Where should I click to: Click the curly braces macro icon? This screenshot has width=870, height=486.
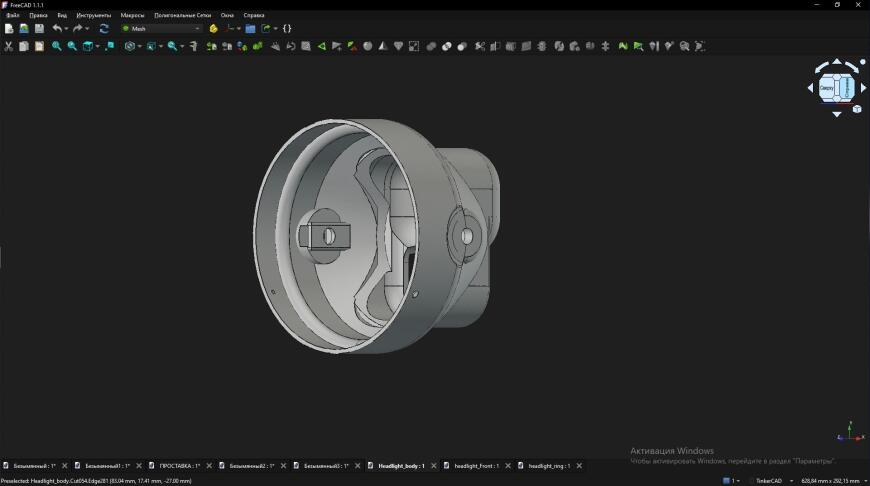pos(287,28)
